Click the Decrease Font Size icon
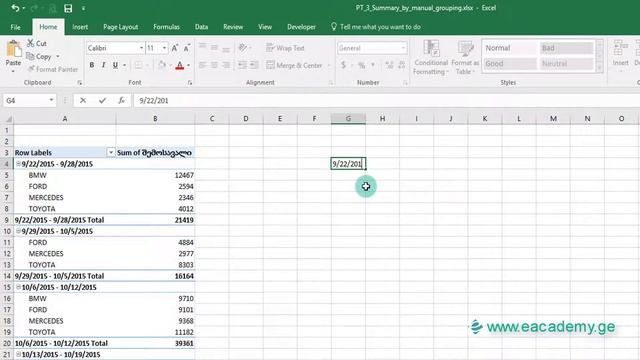The image size is (640, 360). pyautogui.click(x=187, y=48)
